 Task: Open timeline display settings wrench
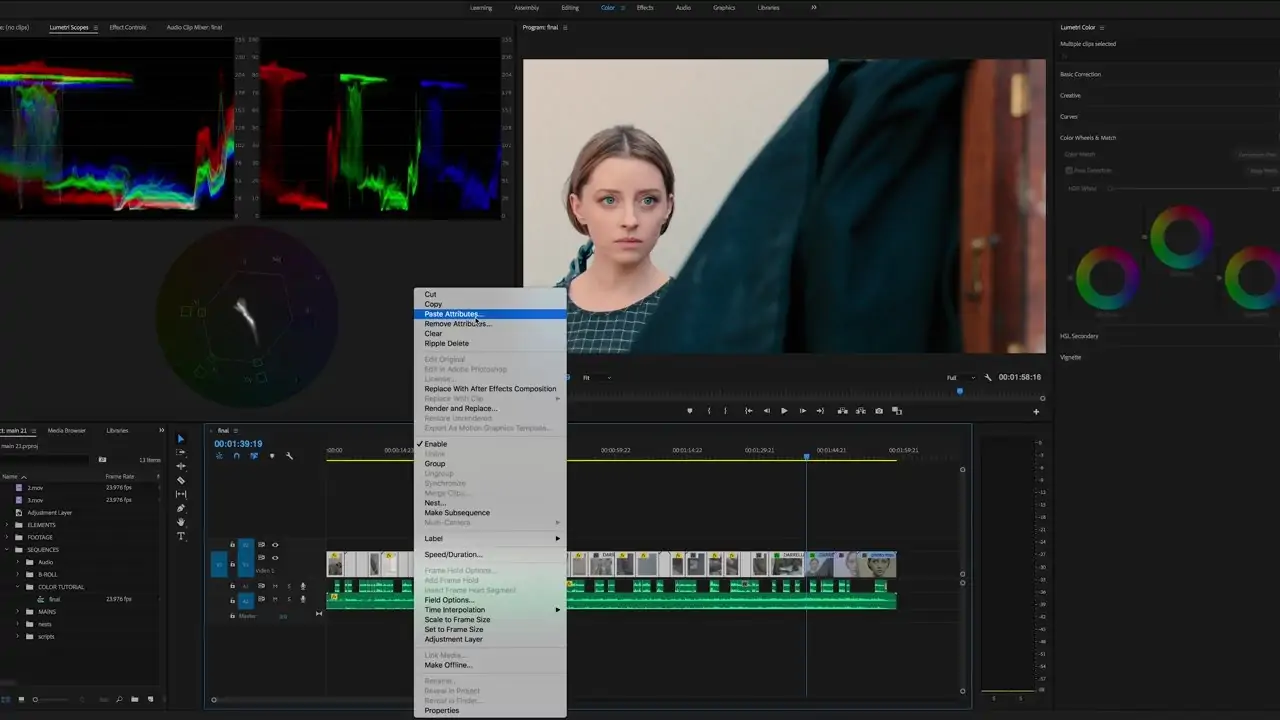point(289,456)
